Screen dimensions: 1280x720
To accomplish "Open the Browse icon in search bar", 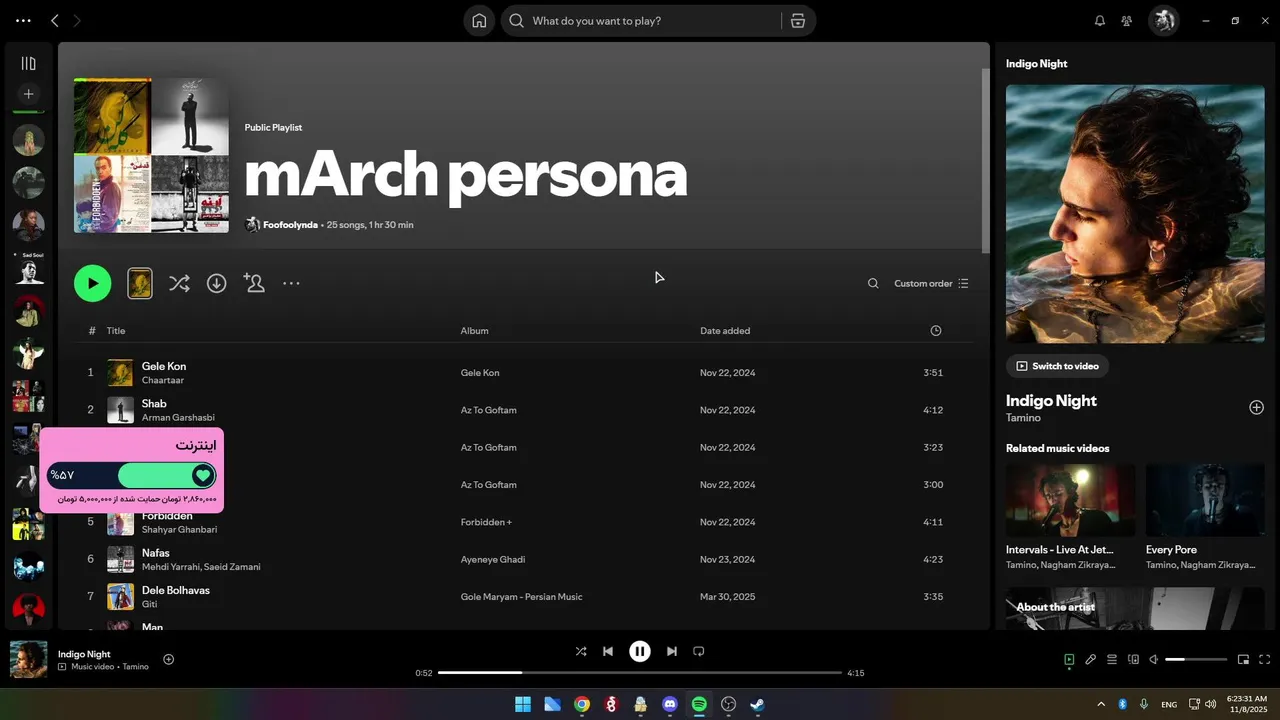I will 797,21.
